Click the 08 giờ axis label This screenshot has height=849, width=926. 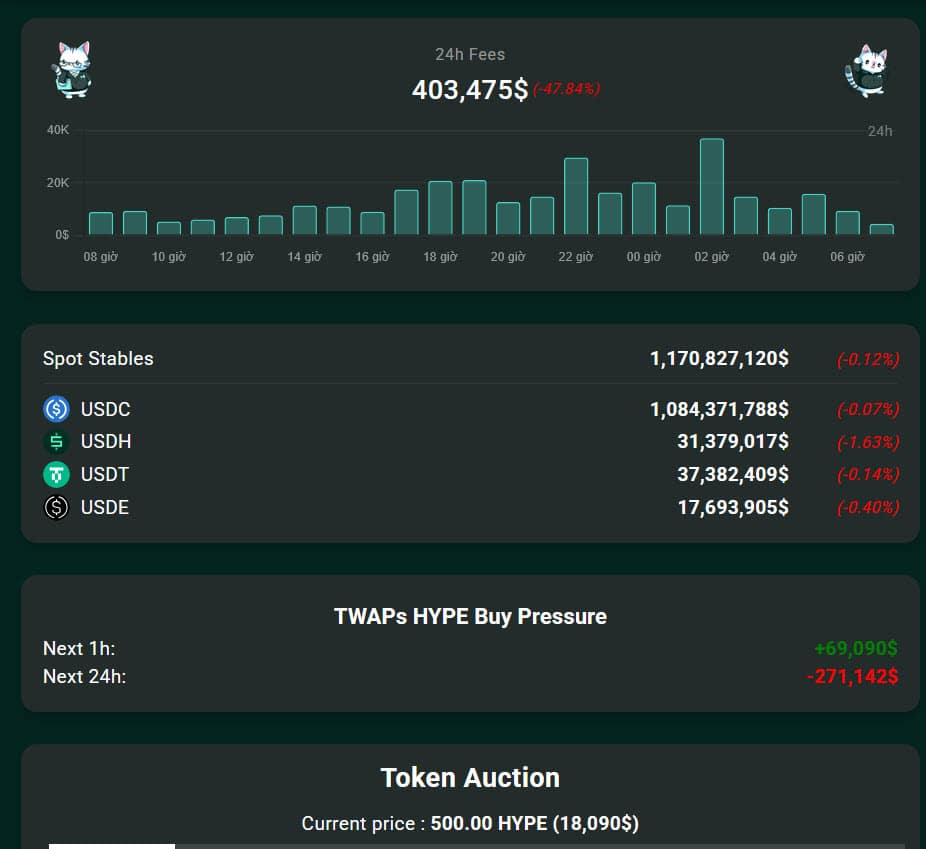click(99, 256)
